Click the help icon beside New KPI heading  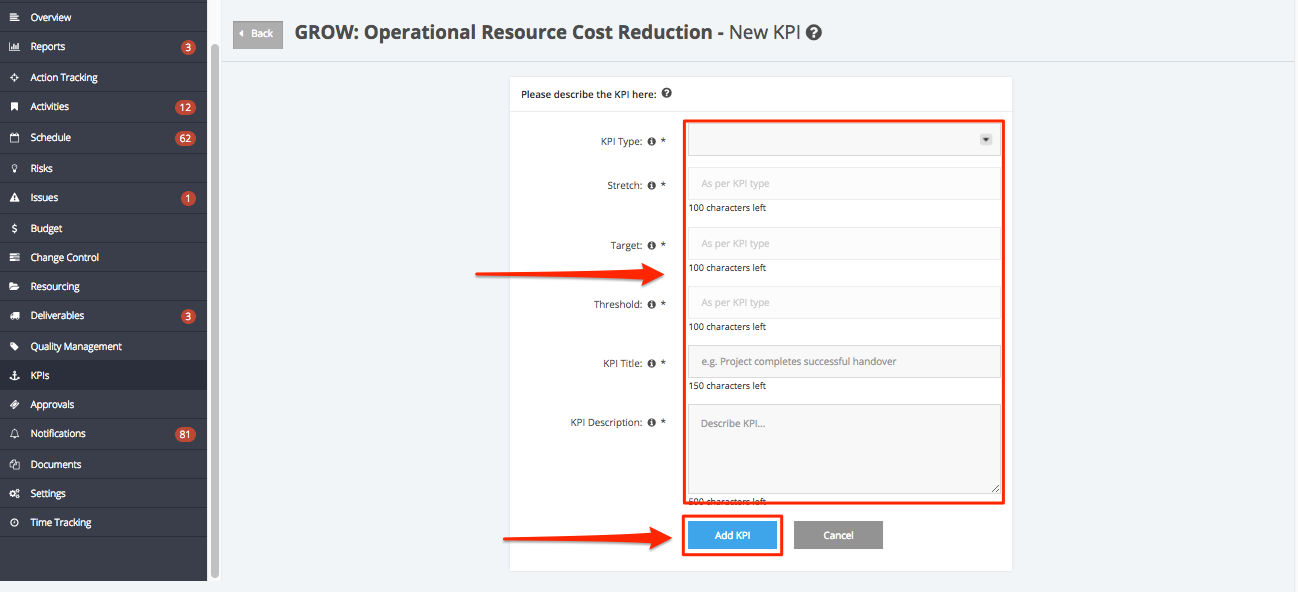(814, 33)
